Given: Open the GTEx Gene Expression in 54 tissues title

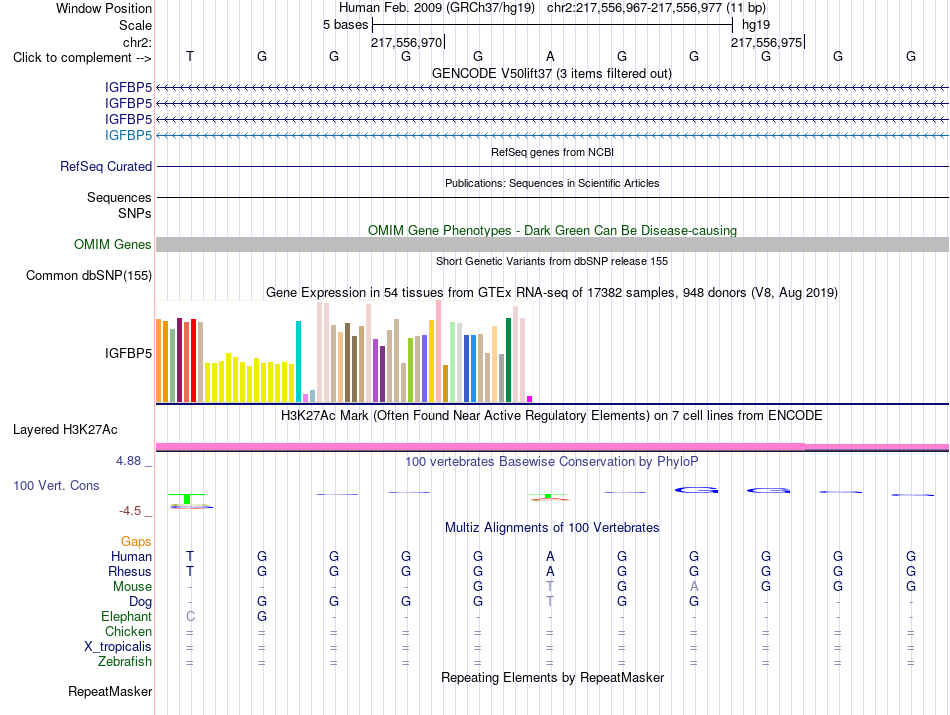Looking at the screenshot, I should (552, 293).
